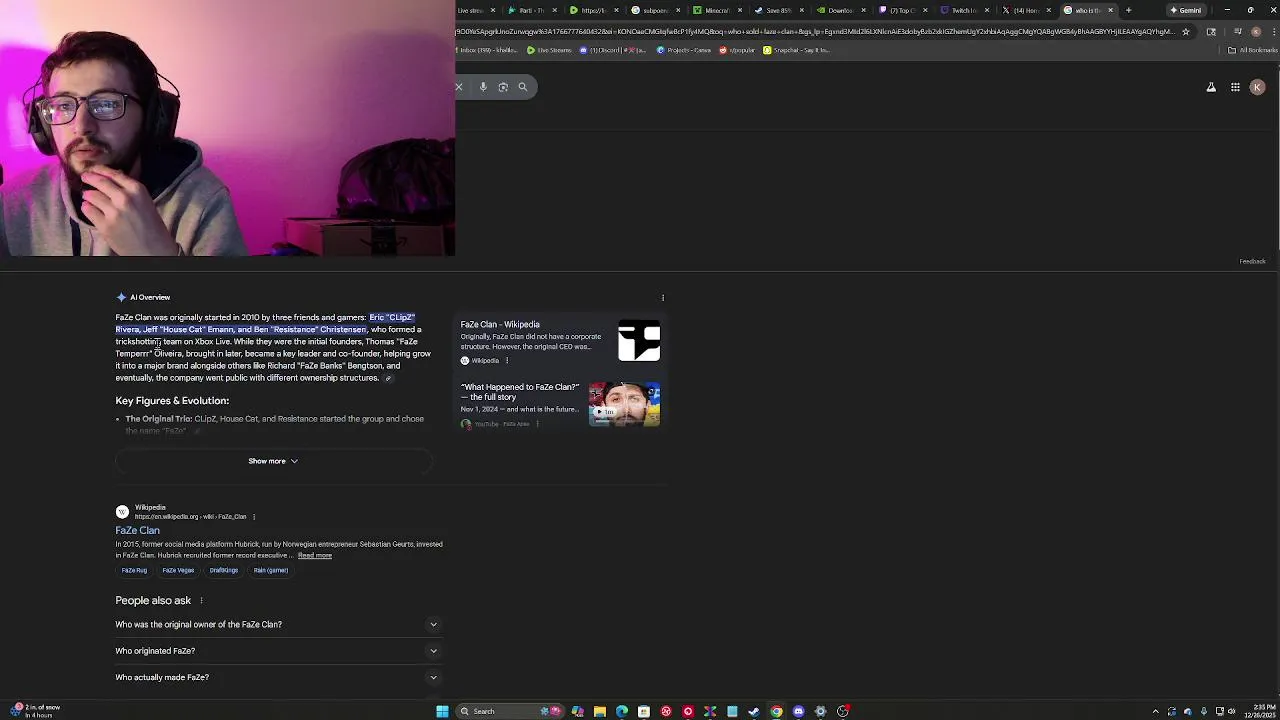Expand "Who actually made FaZe?" question
The image size is (1280, 720).
(277, 677)
